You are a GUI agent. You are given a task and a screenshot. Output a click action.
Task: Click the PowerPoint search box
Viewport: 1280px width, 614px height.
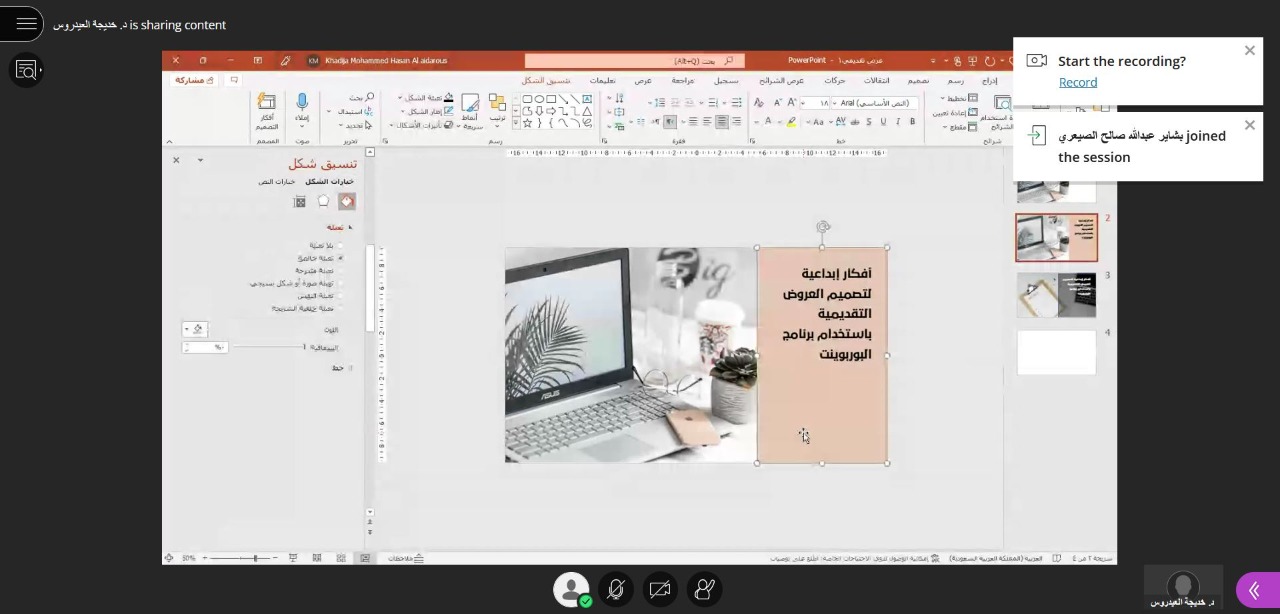tap(634, 61)
